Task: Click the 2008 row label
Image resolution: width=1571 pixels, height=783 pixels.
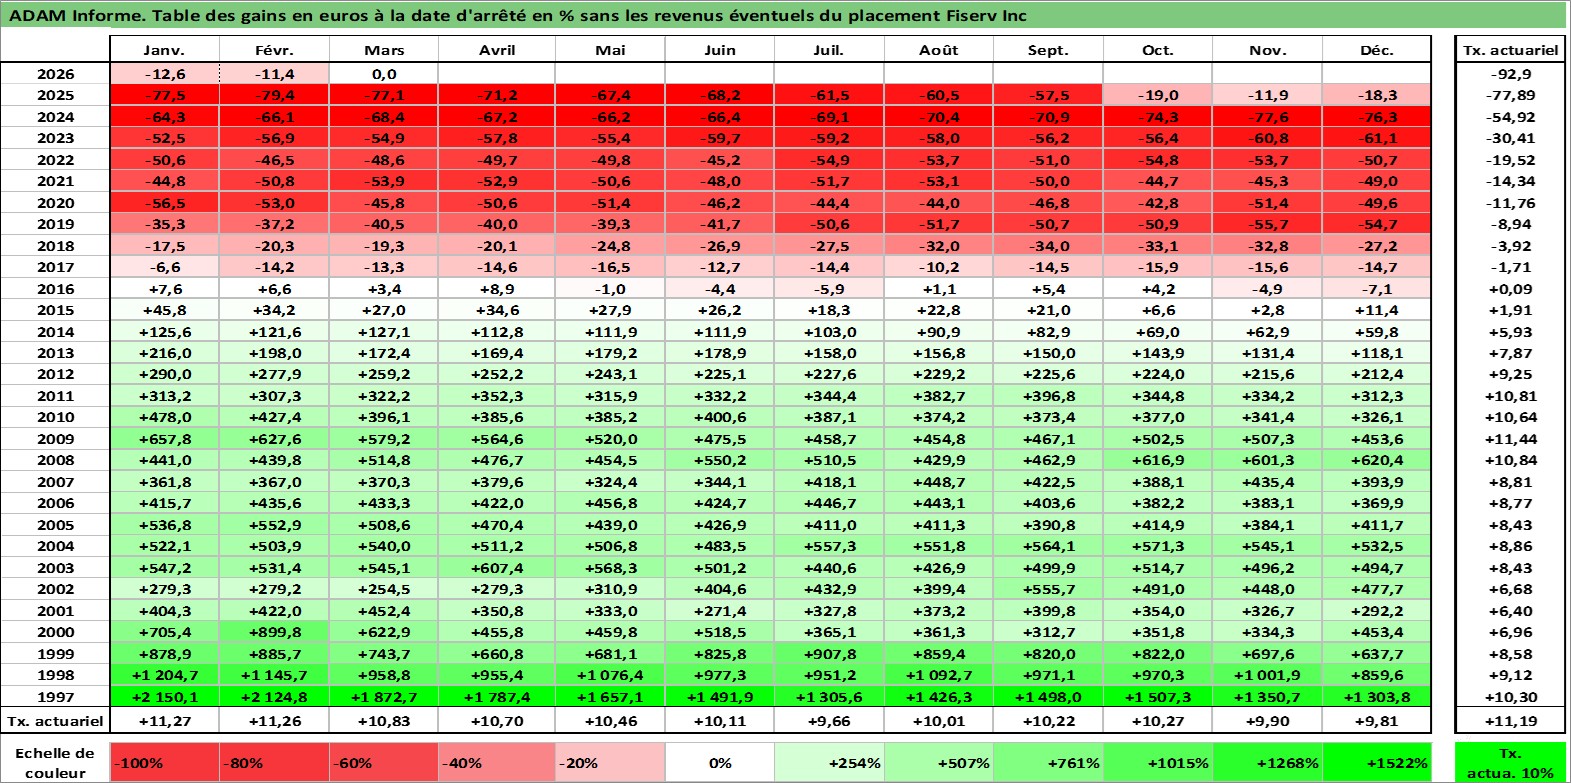Action: (x=55, y=460)
